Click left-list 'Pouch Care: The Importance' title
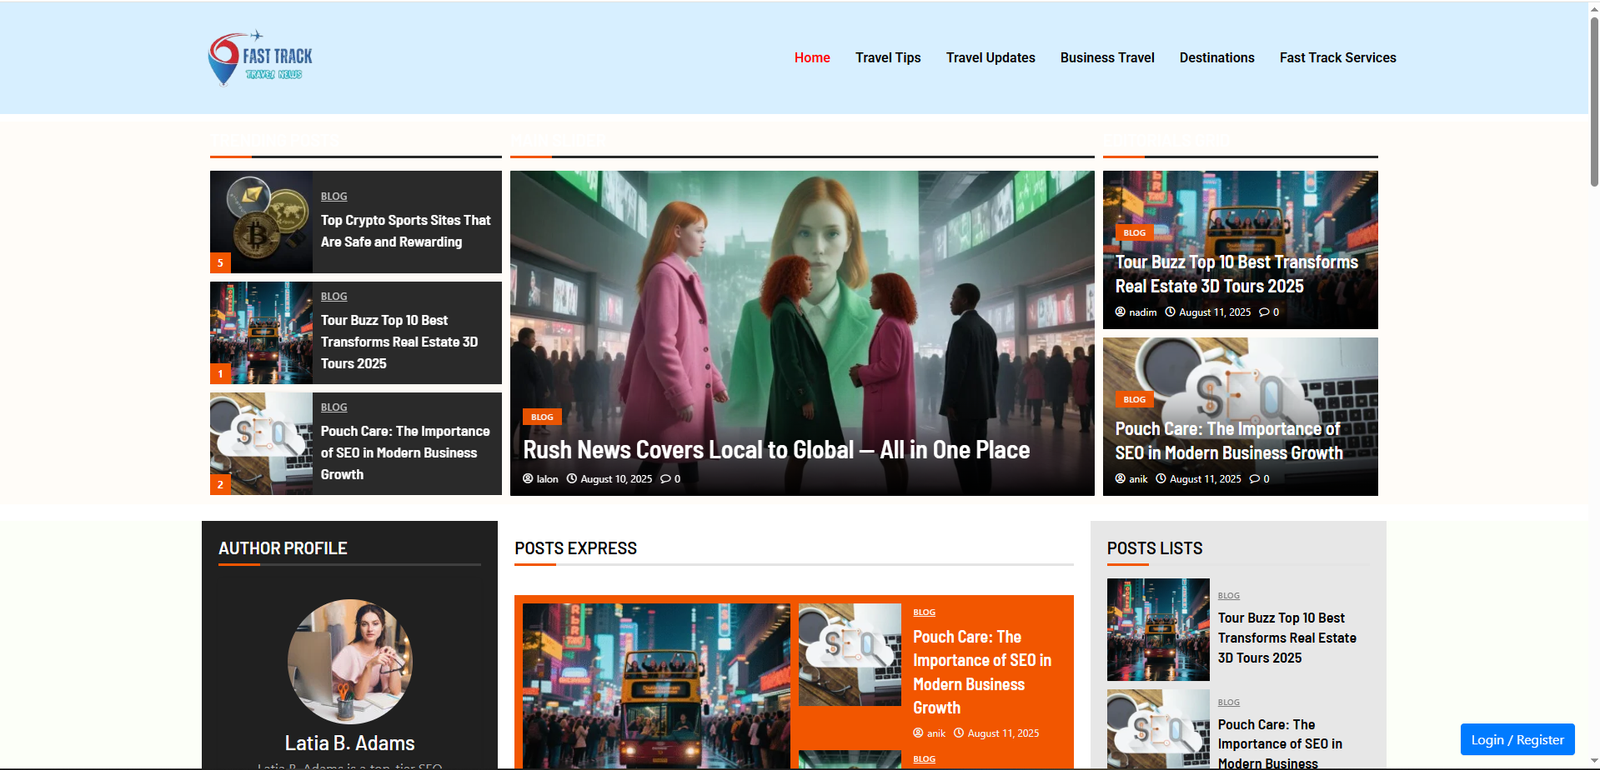 pyautogui.click(x=405, y=453)
